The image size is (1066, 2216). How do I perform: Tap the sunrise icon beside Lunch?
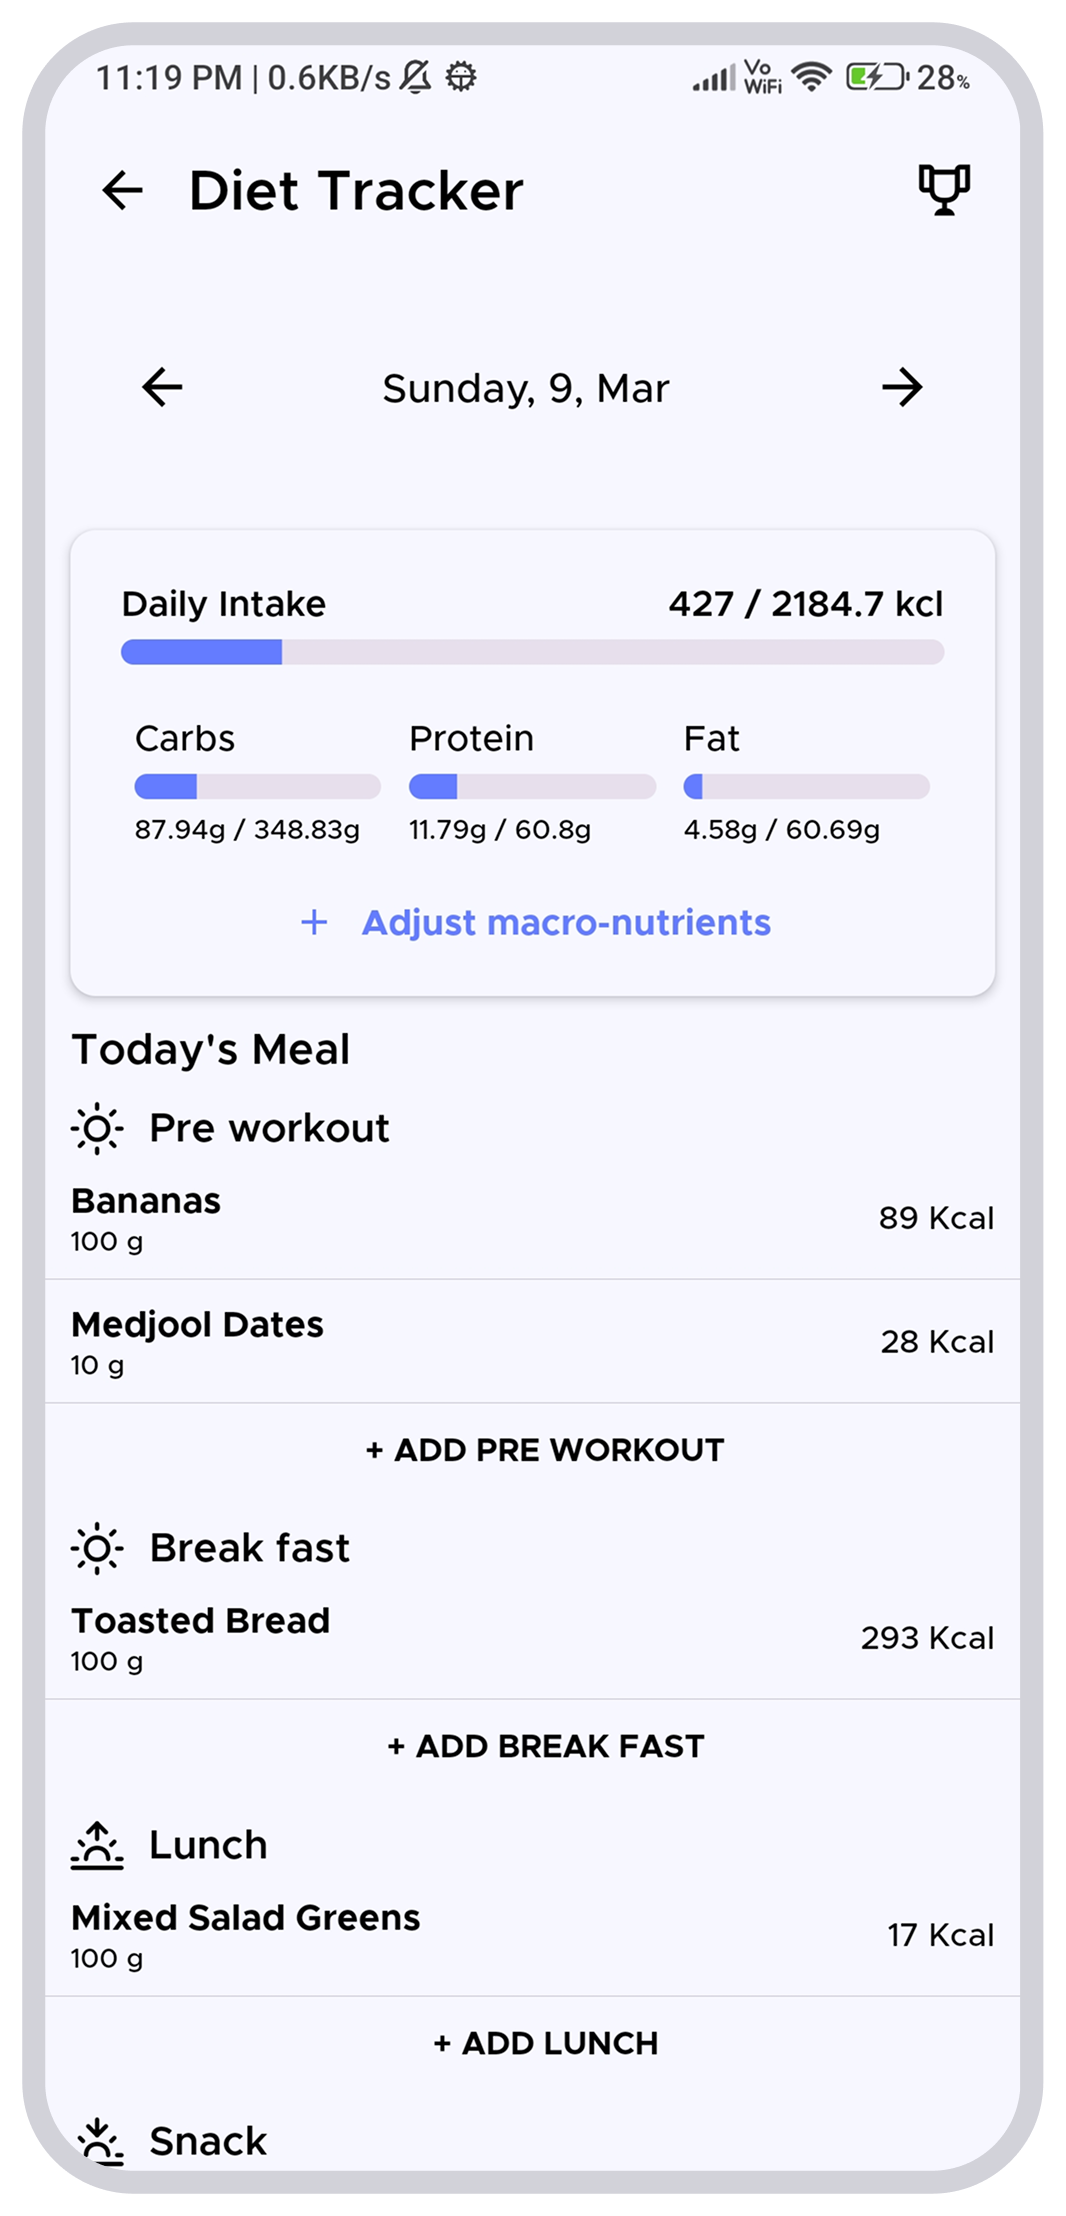[97, 1845]
